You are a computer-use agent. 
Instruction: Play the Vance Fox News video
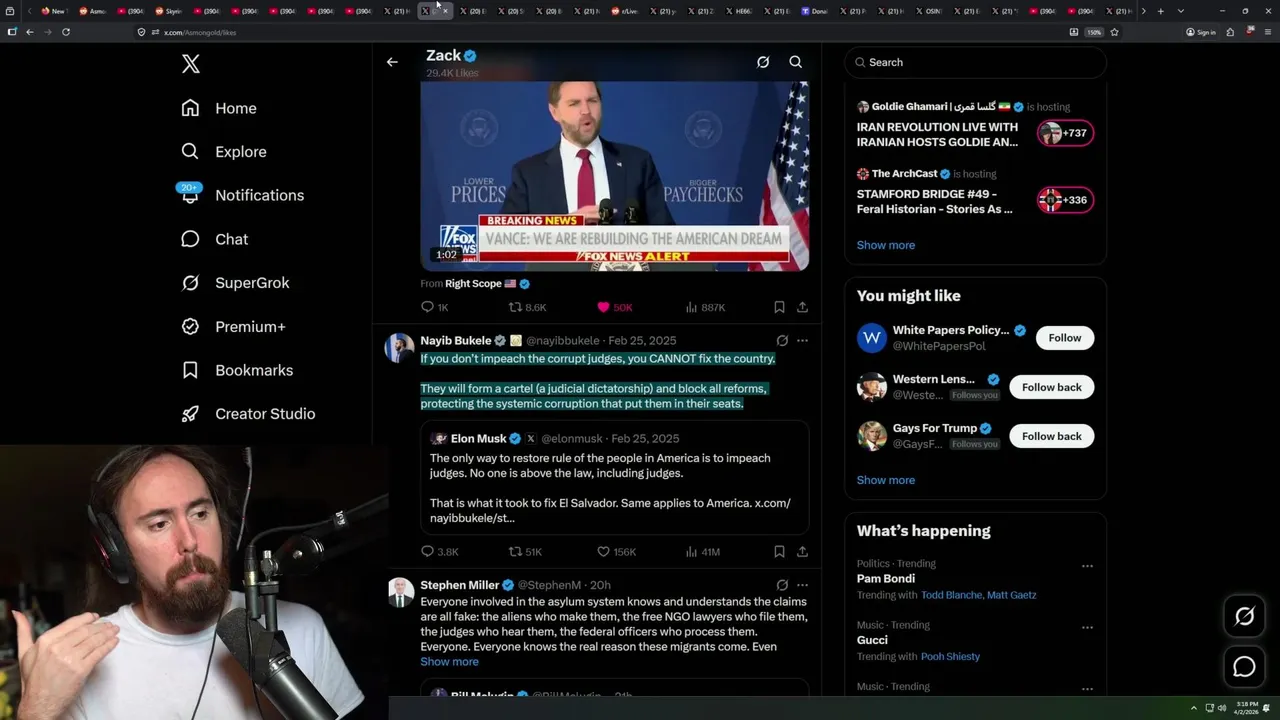tap(614, 176)
